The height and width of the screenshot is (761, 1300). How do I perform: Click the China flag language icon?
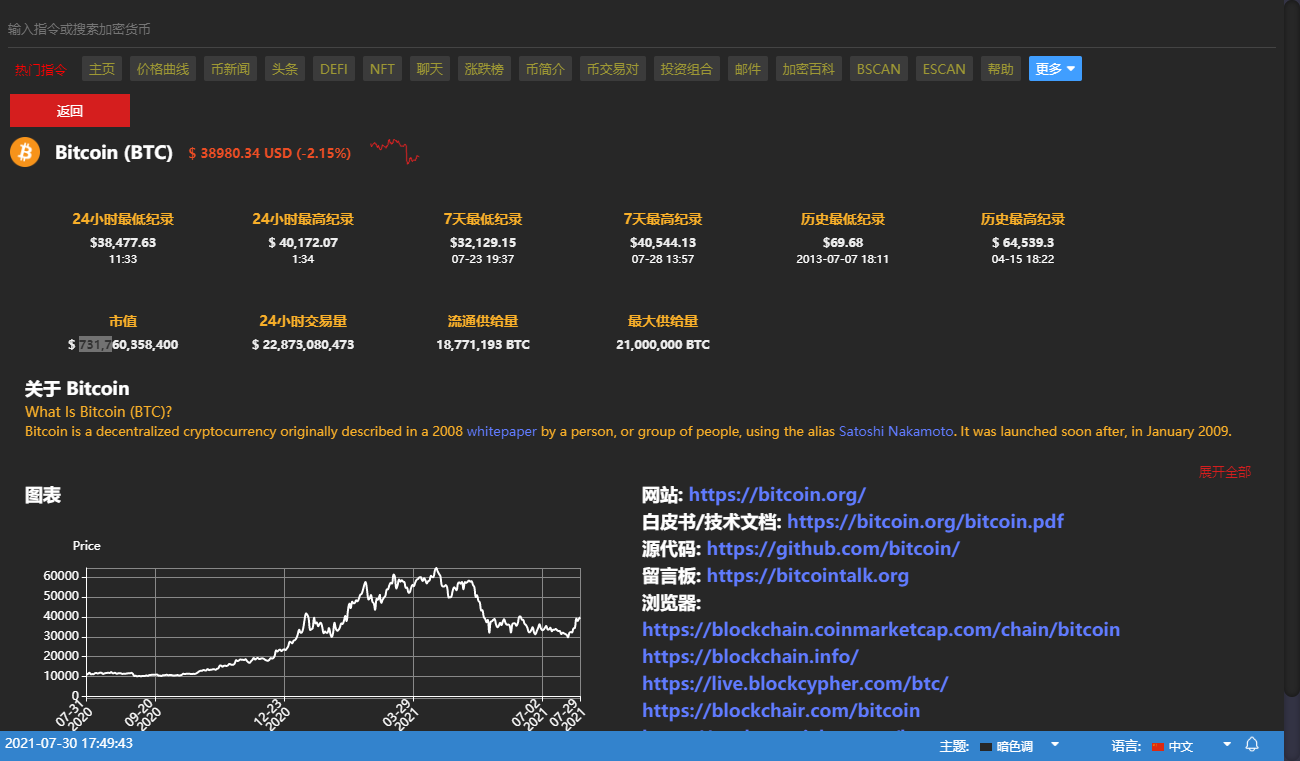tap(1158, 747)
